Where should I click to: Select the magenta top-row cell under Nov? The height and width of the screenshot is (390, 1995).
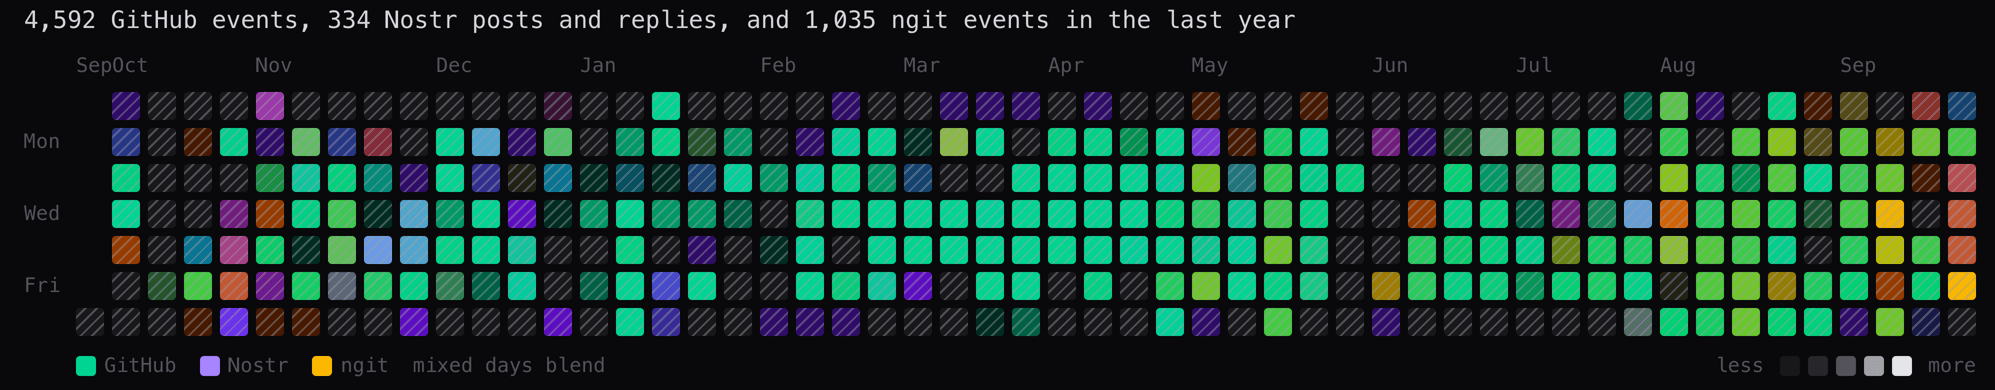[x=270, y=106]
